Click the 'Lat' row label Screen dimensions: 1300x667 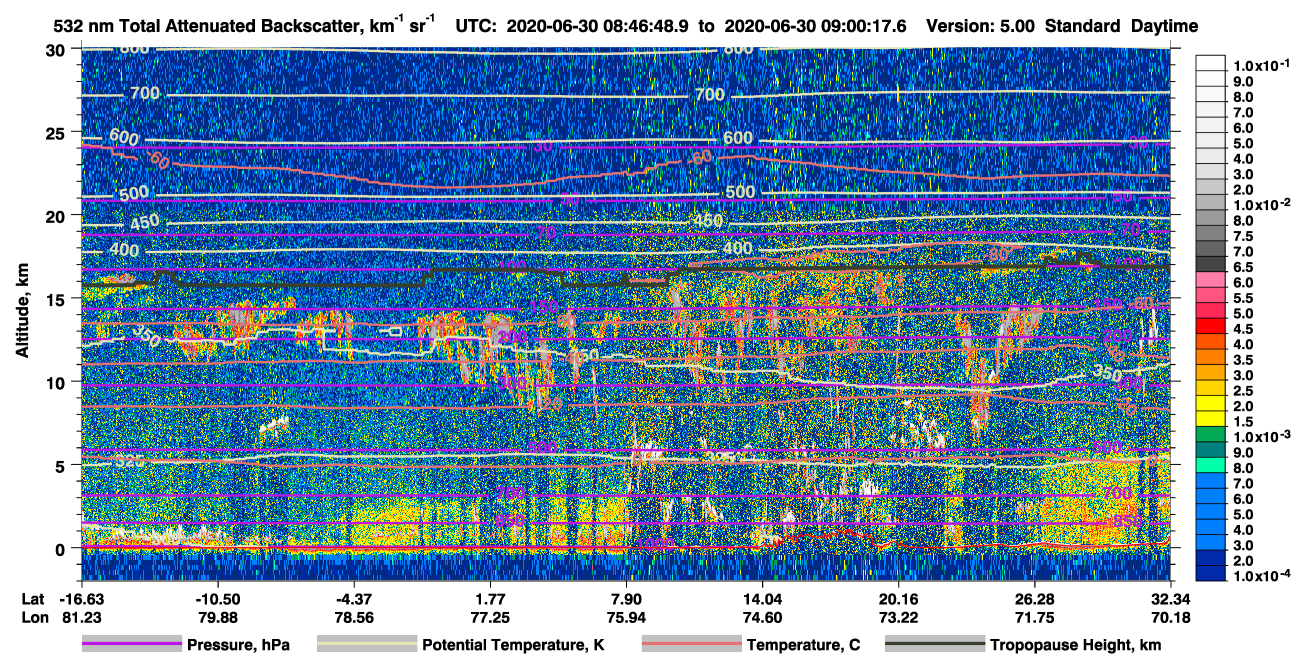click(x=33, y=599)
